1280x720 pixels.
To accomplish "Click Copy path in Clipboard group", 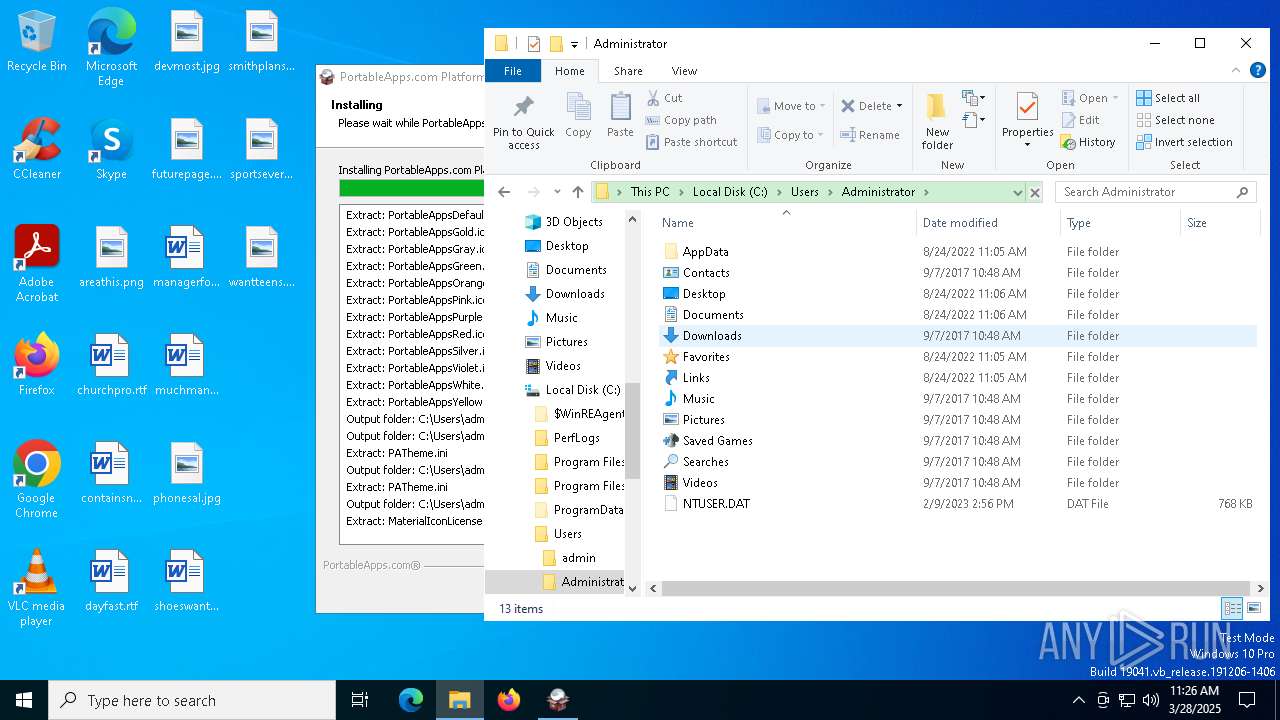I will [x=681, y=120].
